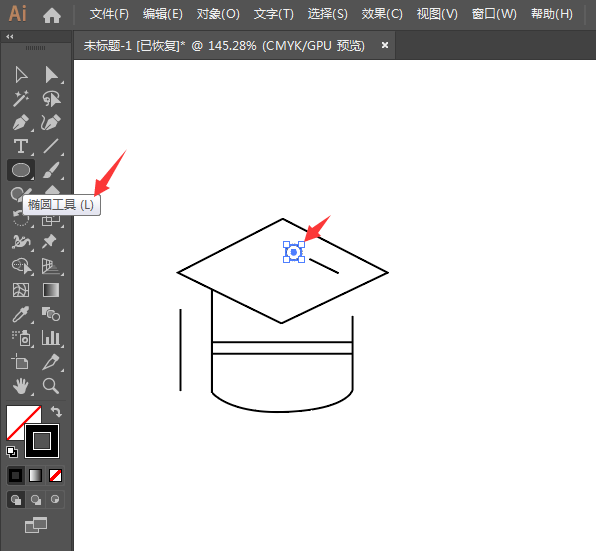Choose the Warp (width) tool

[x=21, y=242]
